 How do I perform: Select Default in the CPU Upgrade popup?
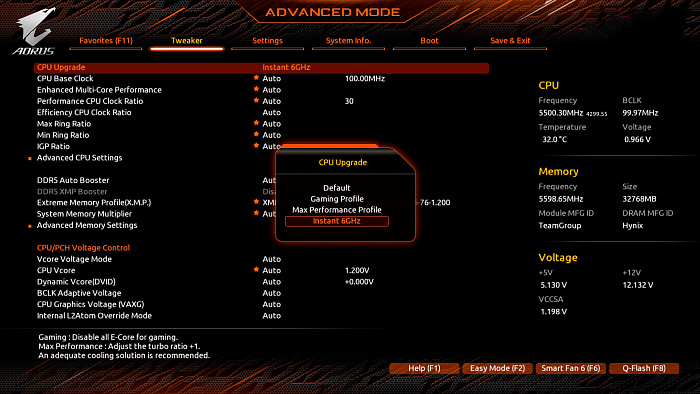pyautogui.click(x=337, y=188)
